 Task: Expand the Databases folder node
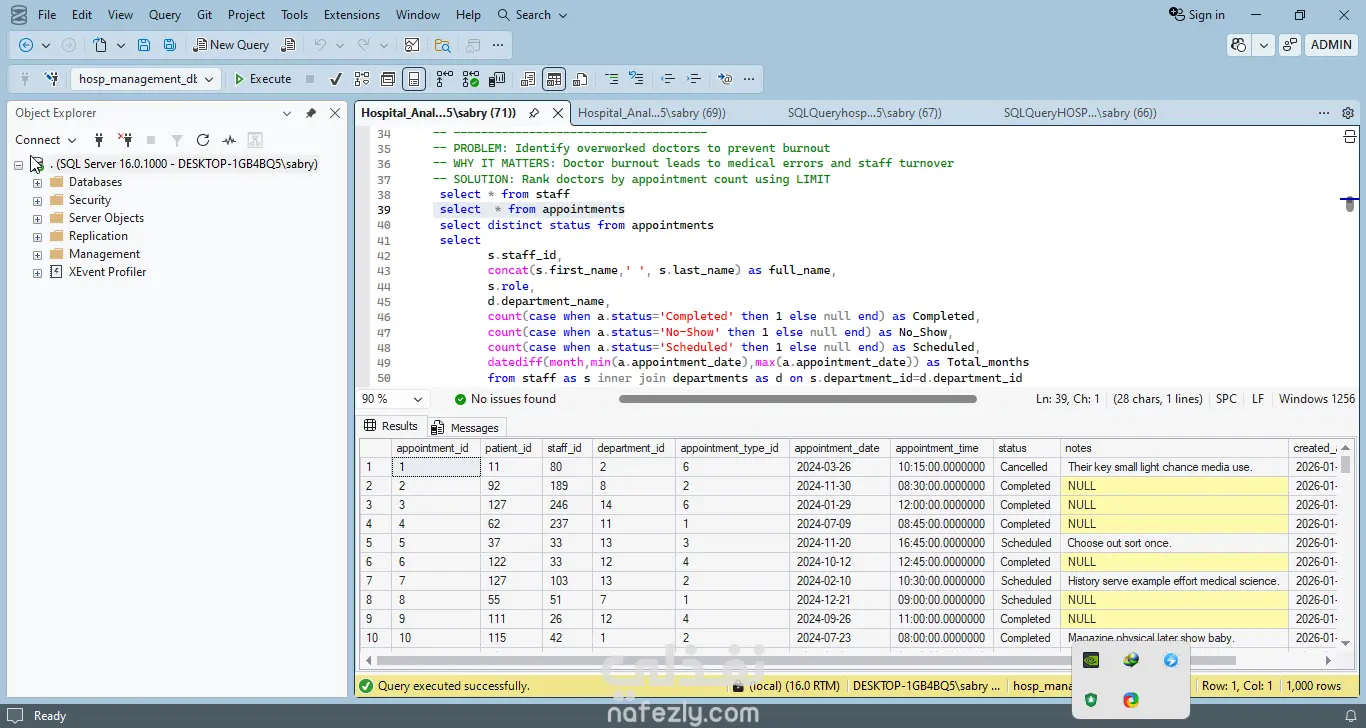(x=38, y=182)
